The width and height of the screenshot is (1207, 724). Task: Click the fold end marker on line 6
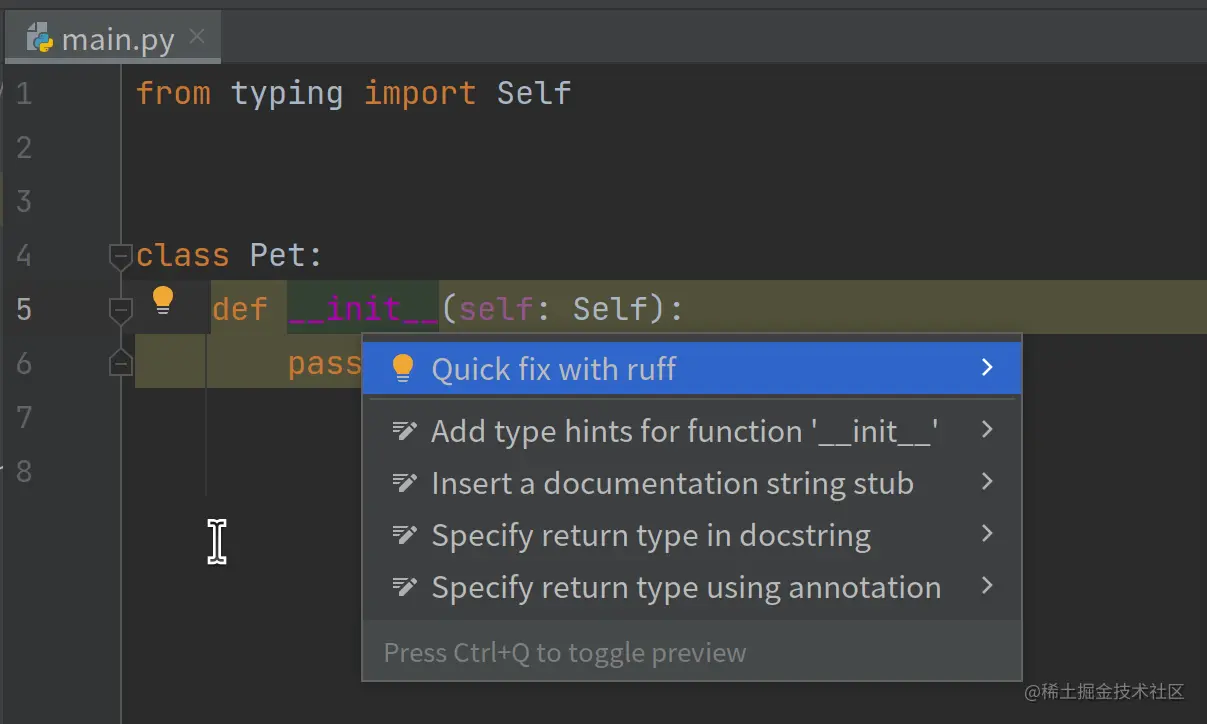(x=120, y=364)
